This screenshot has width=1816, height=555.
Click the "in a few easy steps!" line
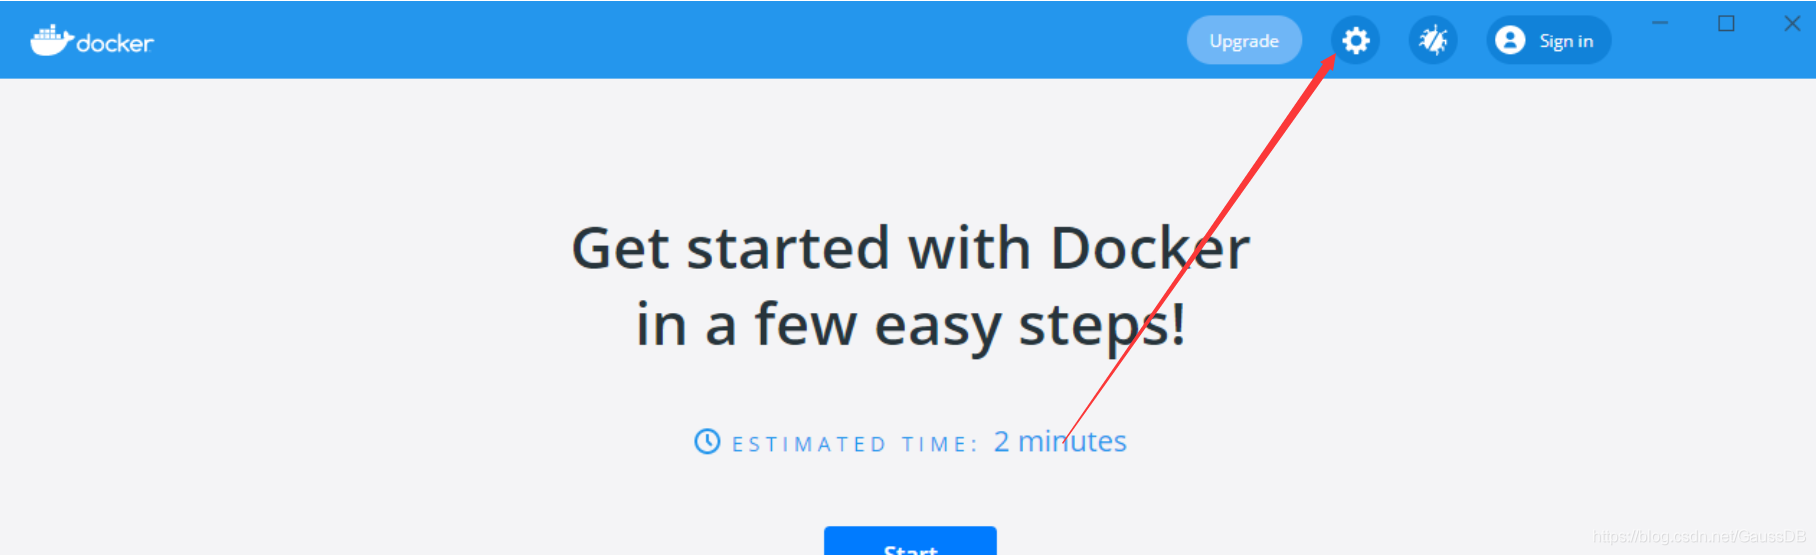pyautogui.click(x=910, y=325)
